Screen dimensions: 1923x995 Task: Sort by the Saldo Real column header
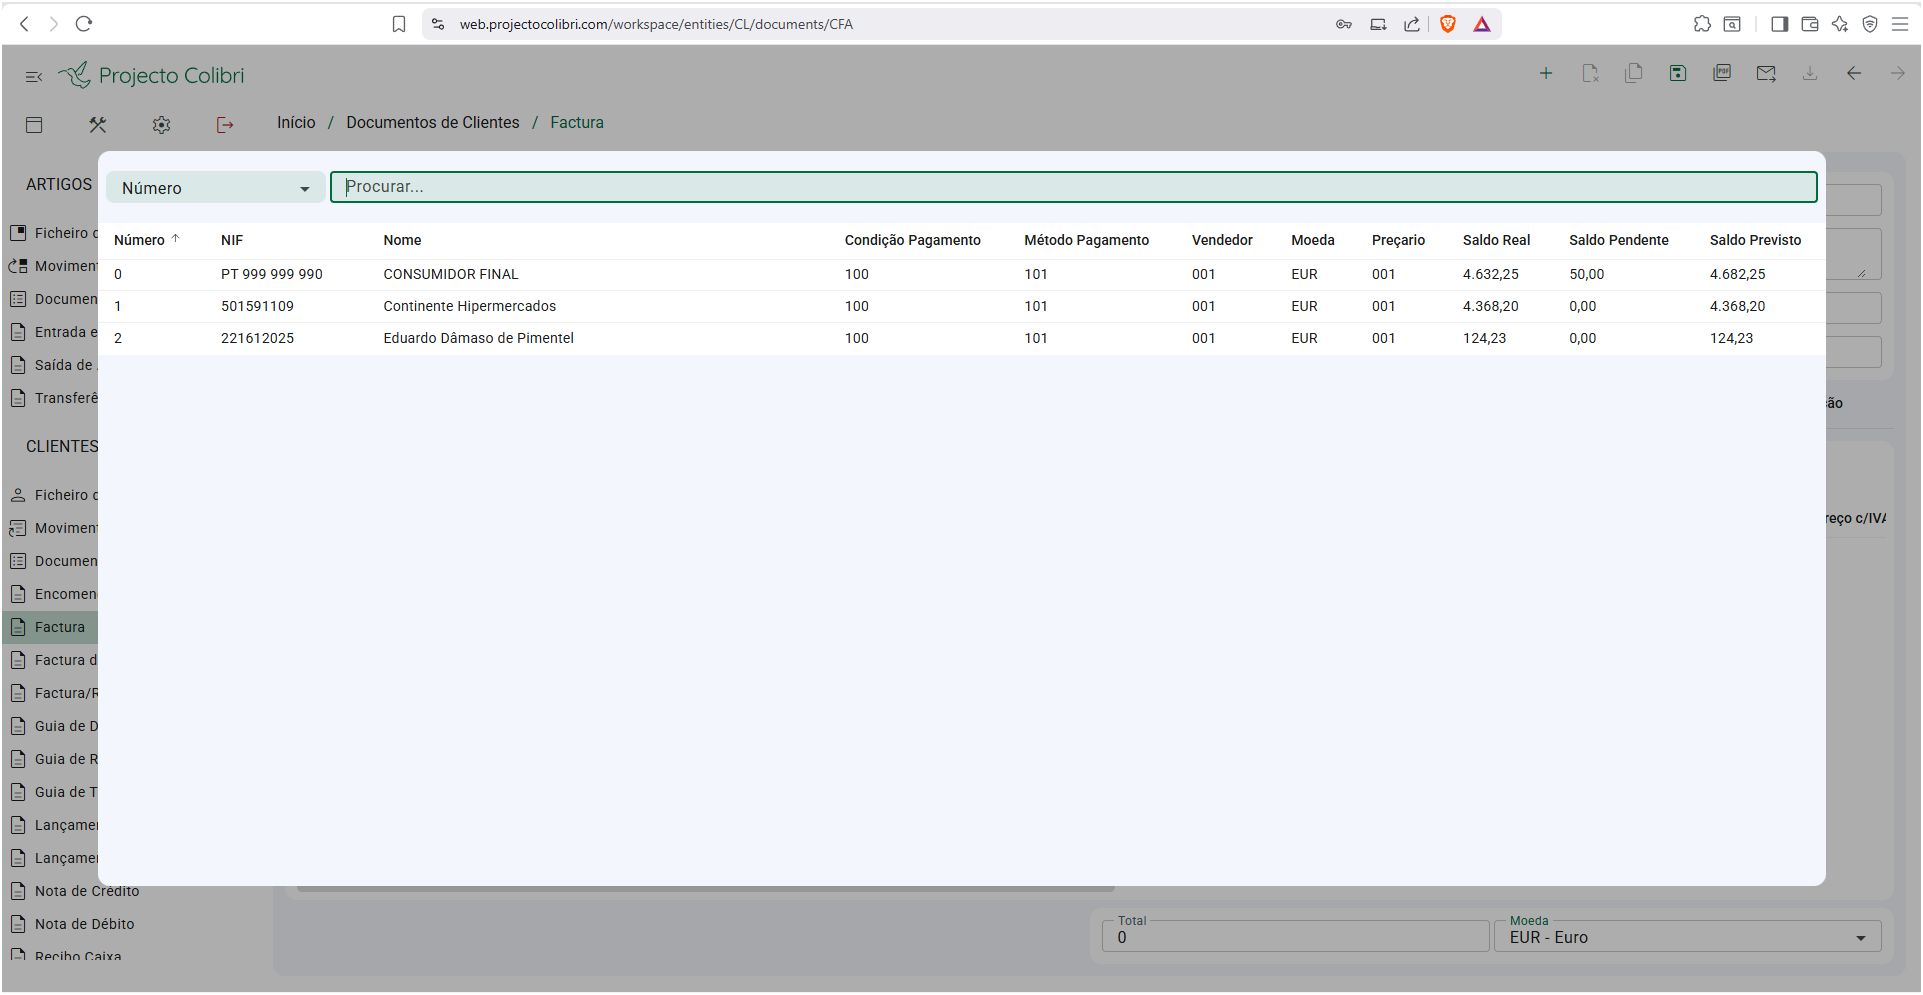[x=1496, y=240]
